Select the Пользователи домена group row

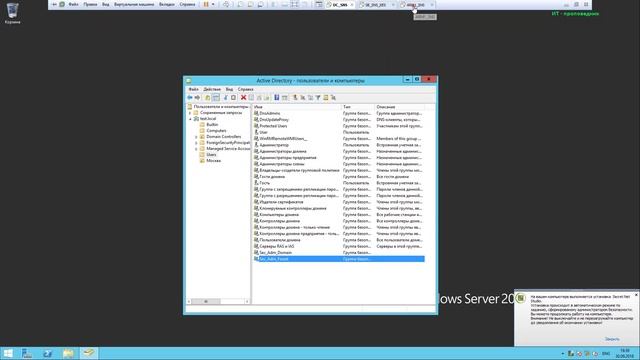pyautogui.click(x=339, y=240)
